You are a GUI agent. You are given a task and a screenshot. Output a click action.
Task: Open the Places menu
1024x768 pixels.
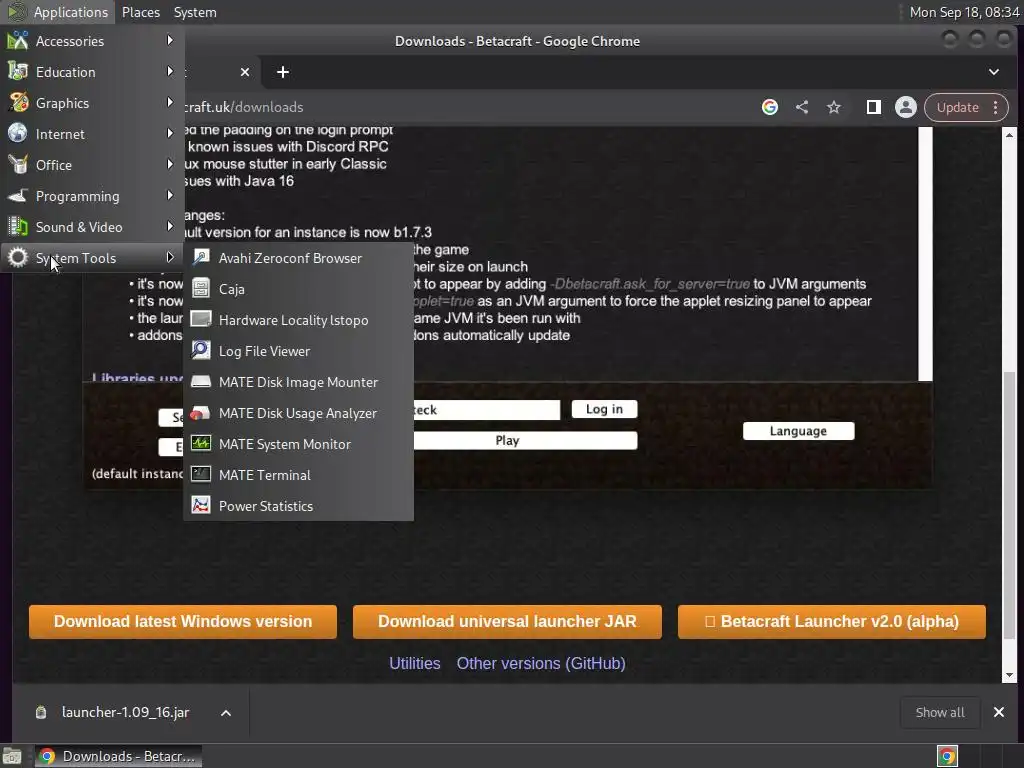(140, 12)
